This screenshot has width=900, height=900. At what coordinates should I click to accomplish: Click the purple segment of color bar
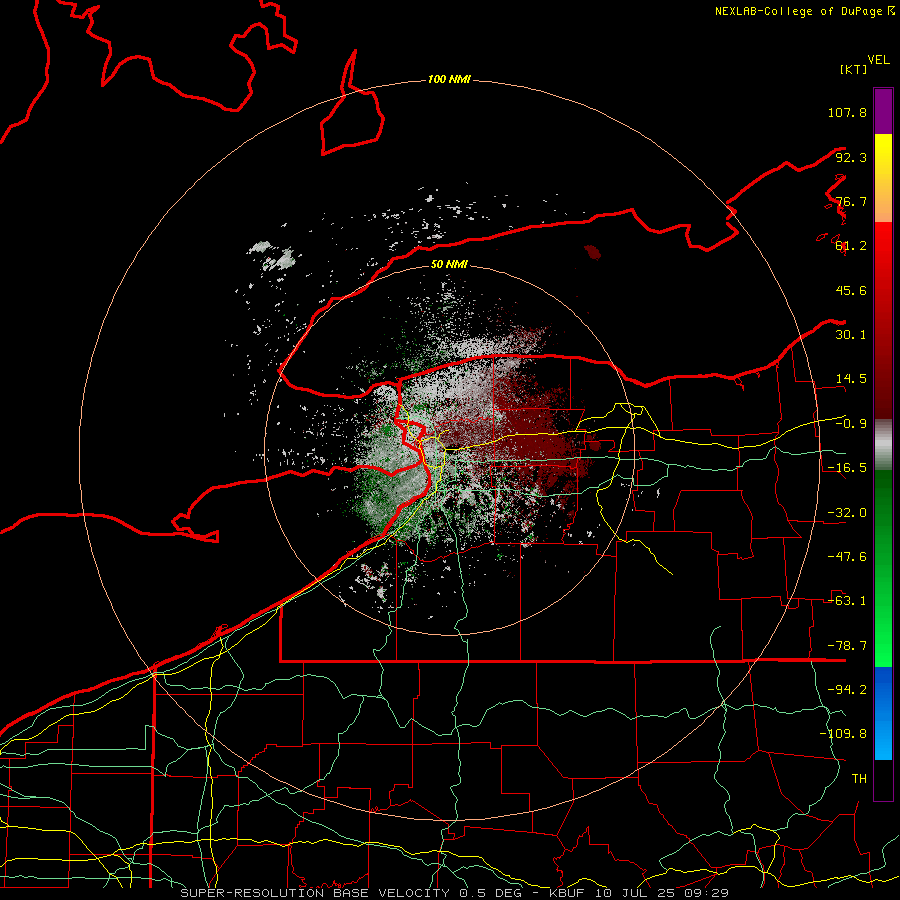pyautogui.click(x=883, y=111)
